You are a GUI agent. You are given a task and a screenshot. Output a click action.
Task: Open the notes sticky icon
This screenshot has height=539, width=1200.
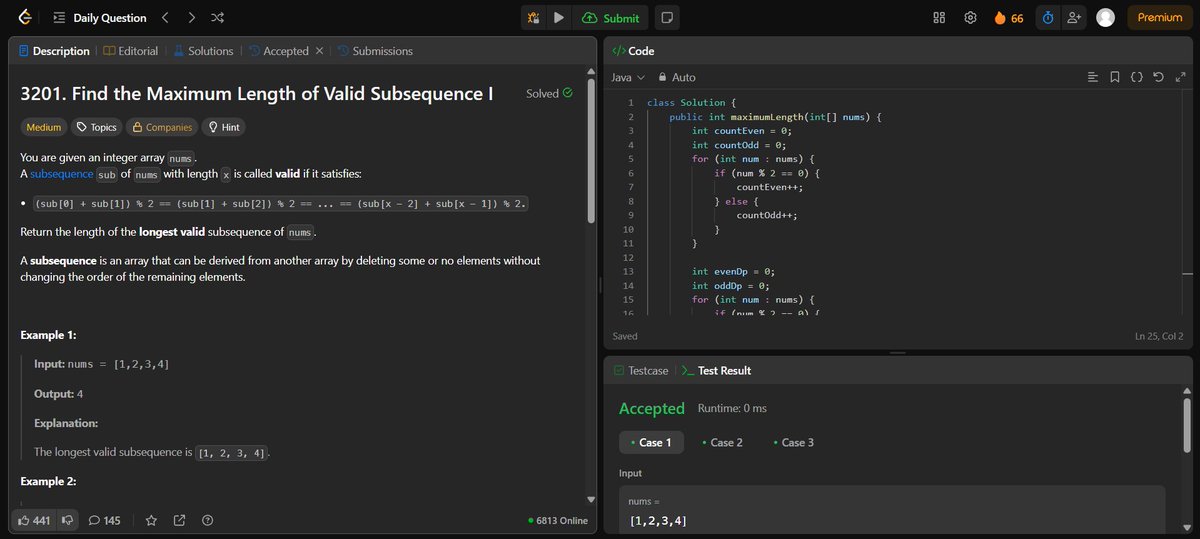(x=667, y=18)
